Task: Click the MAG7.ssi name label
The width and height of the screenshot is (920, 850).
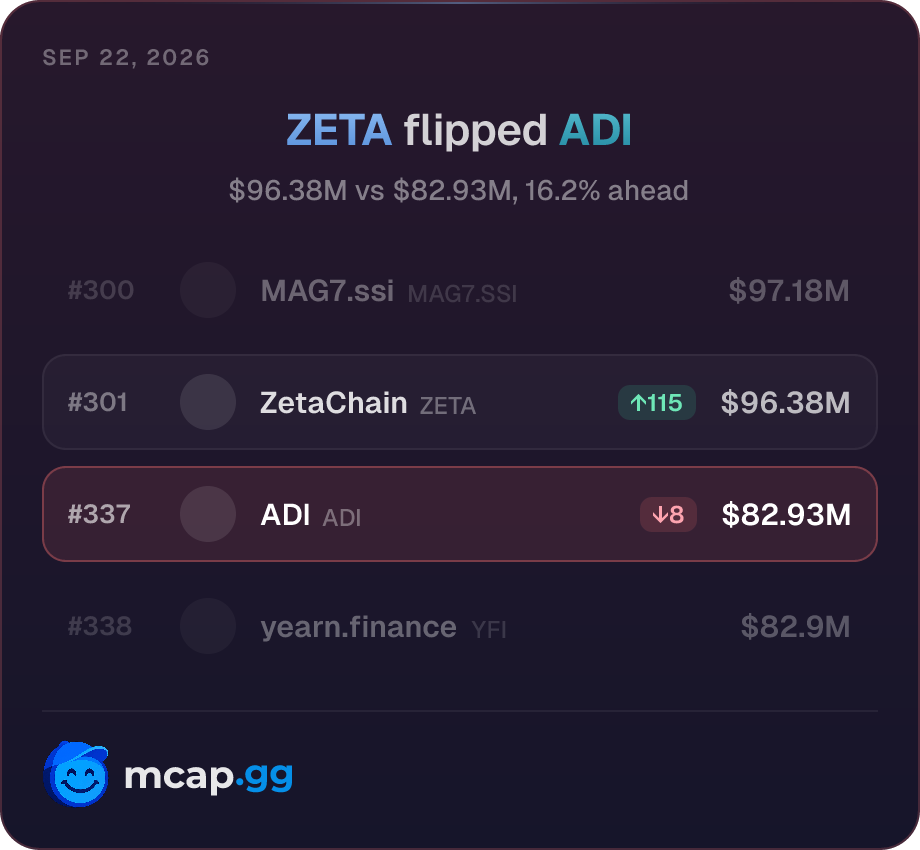Action: coord(327,290)
